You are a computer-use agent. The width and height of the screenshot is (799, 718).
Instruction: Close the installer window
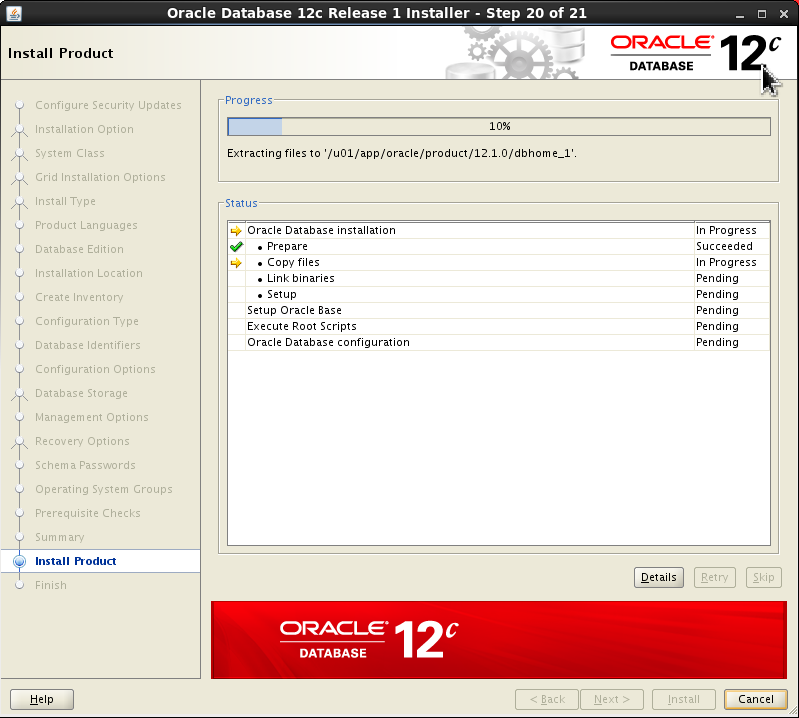[784, 14]
